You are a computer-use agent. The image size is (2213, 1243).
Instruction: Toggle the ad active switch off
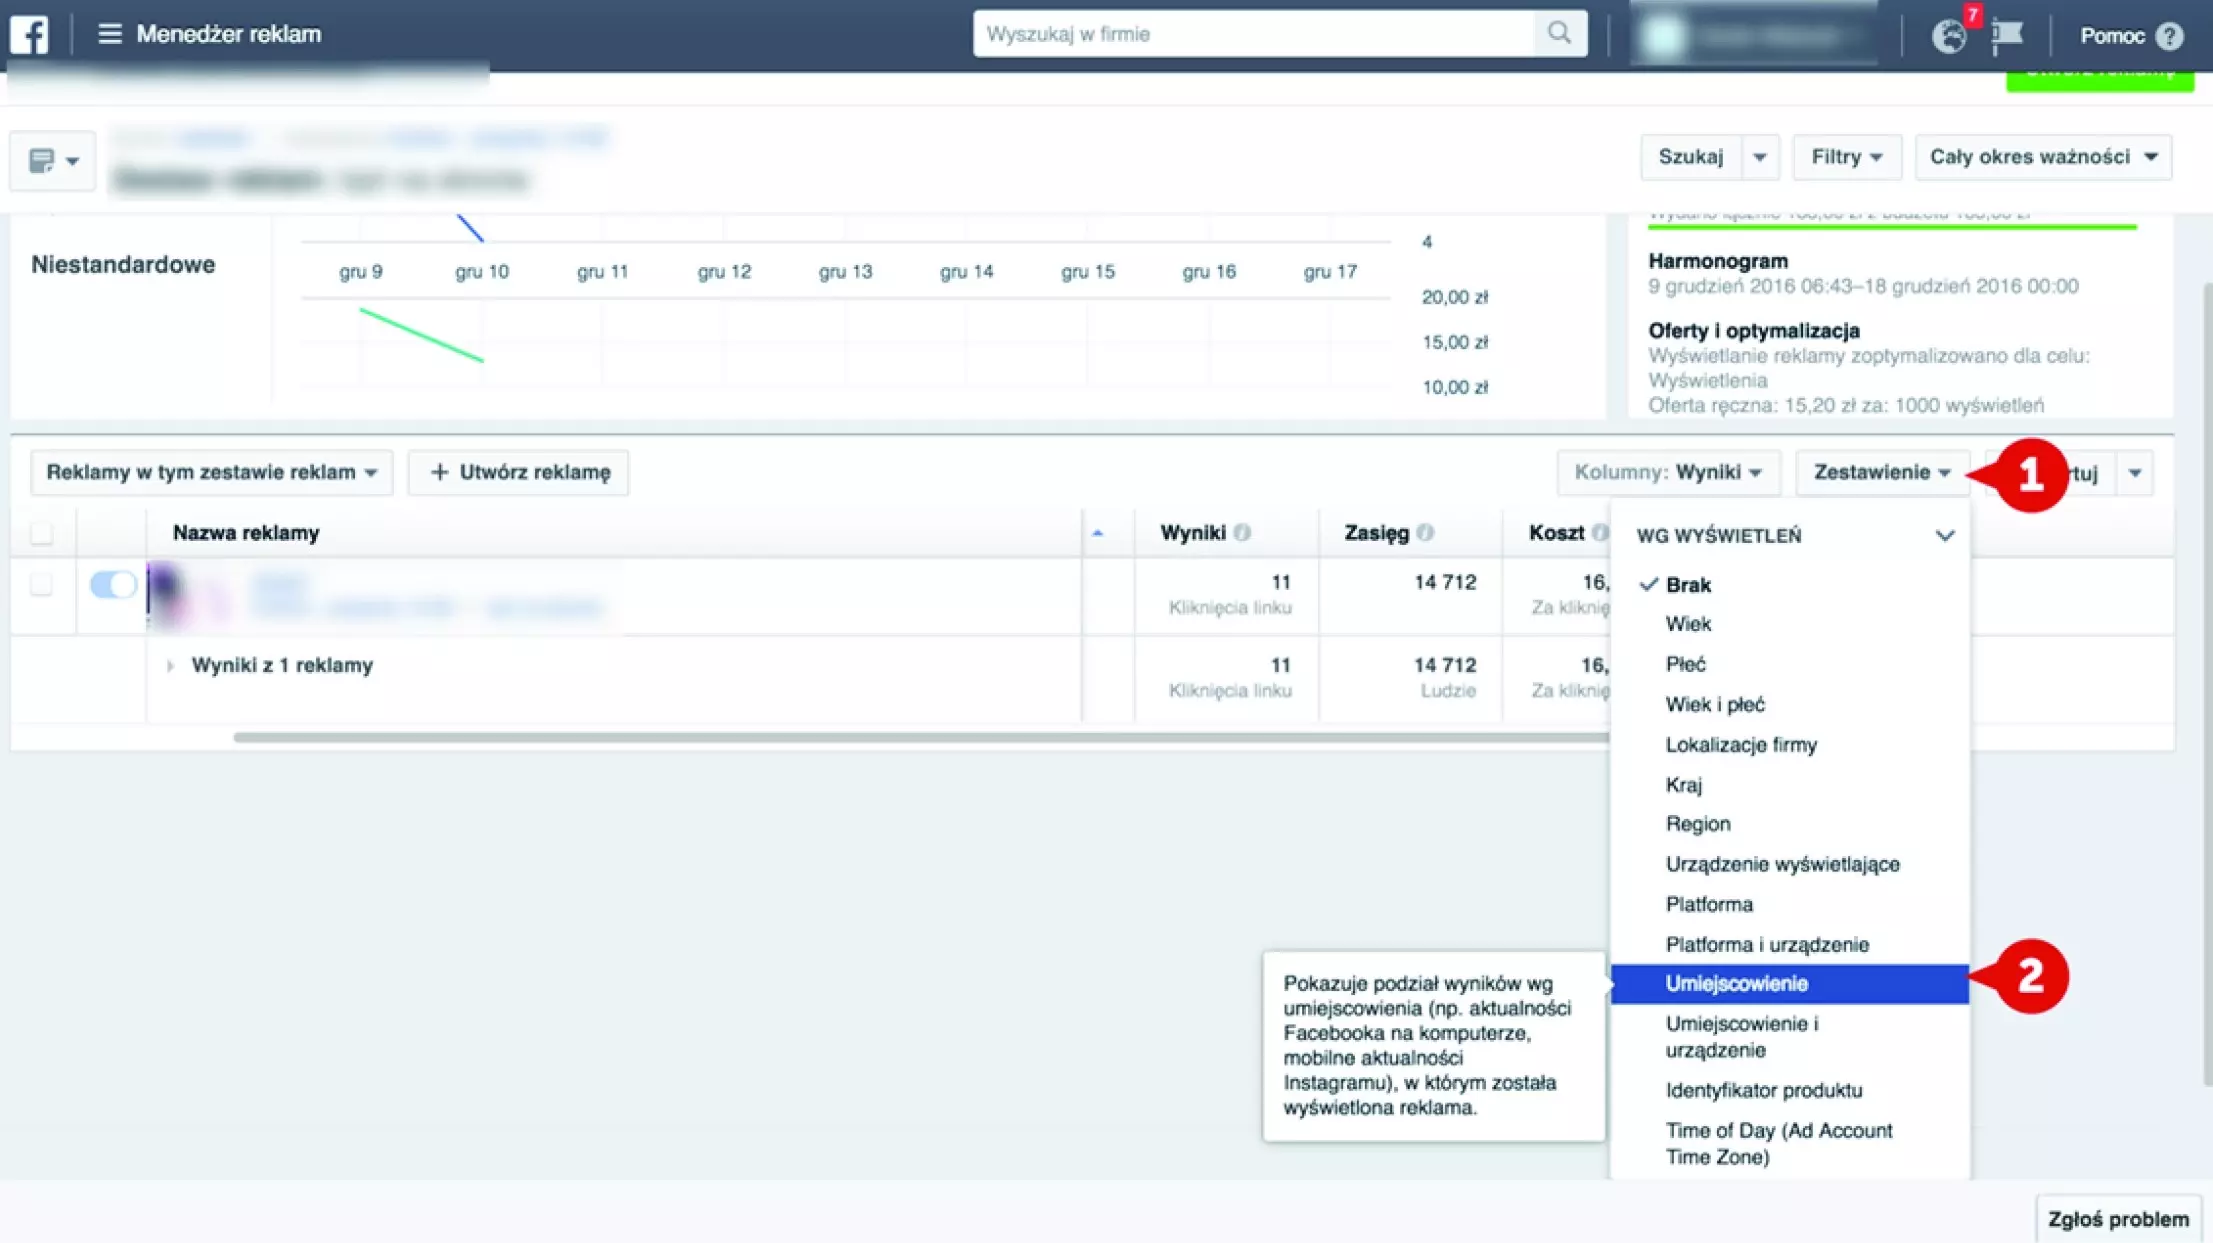coord(112,584)
